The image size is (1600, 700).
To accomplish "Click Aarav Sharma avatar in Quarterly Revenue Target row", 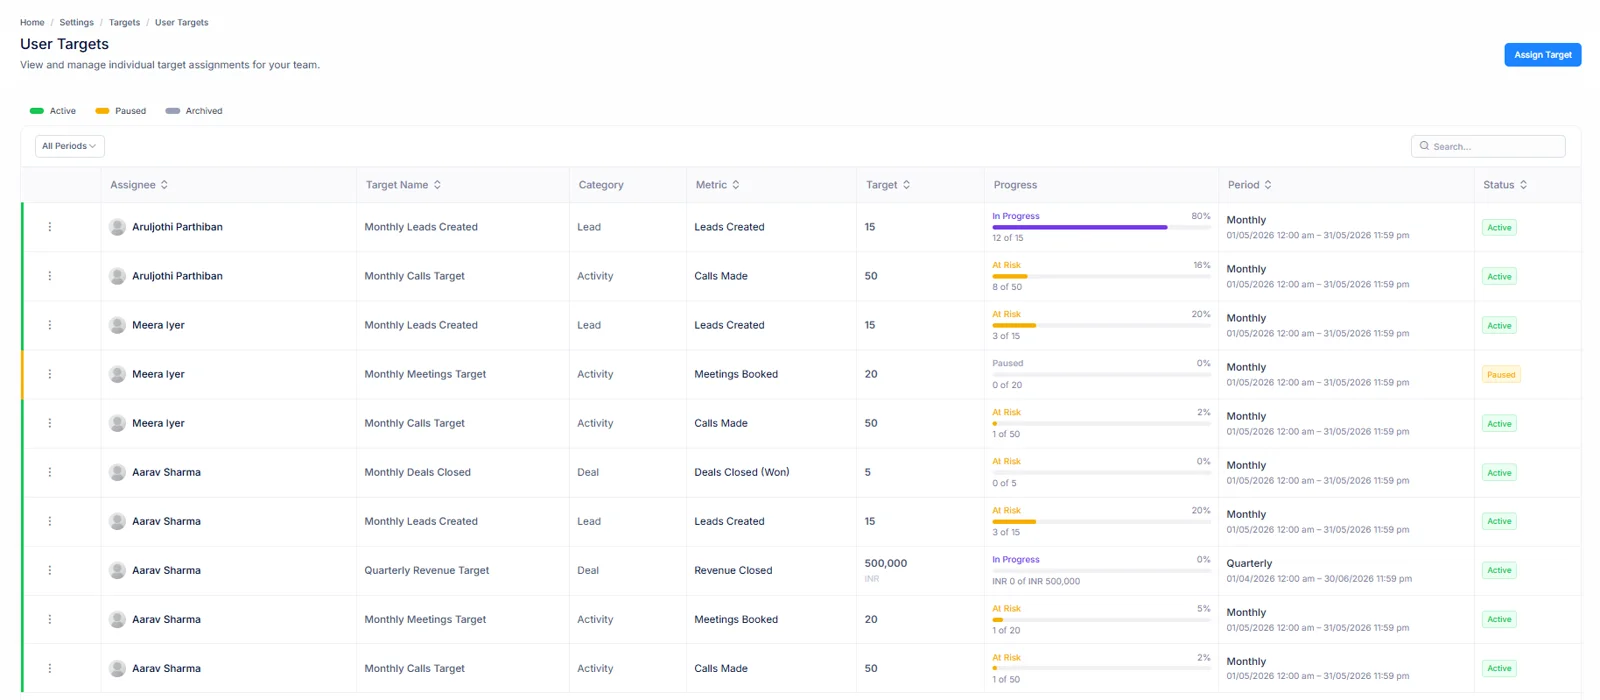I will pyautogui.click(x=117, y=570).
